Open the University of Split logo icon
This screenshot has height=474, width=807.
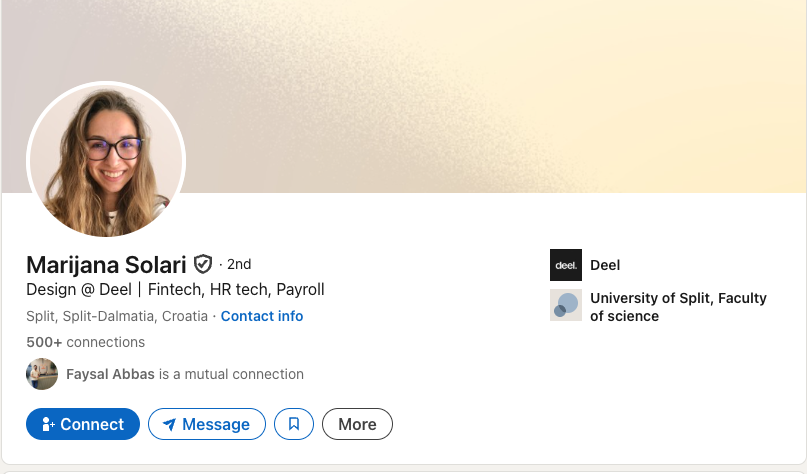tap(566, 305)
